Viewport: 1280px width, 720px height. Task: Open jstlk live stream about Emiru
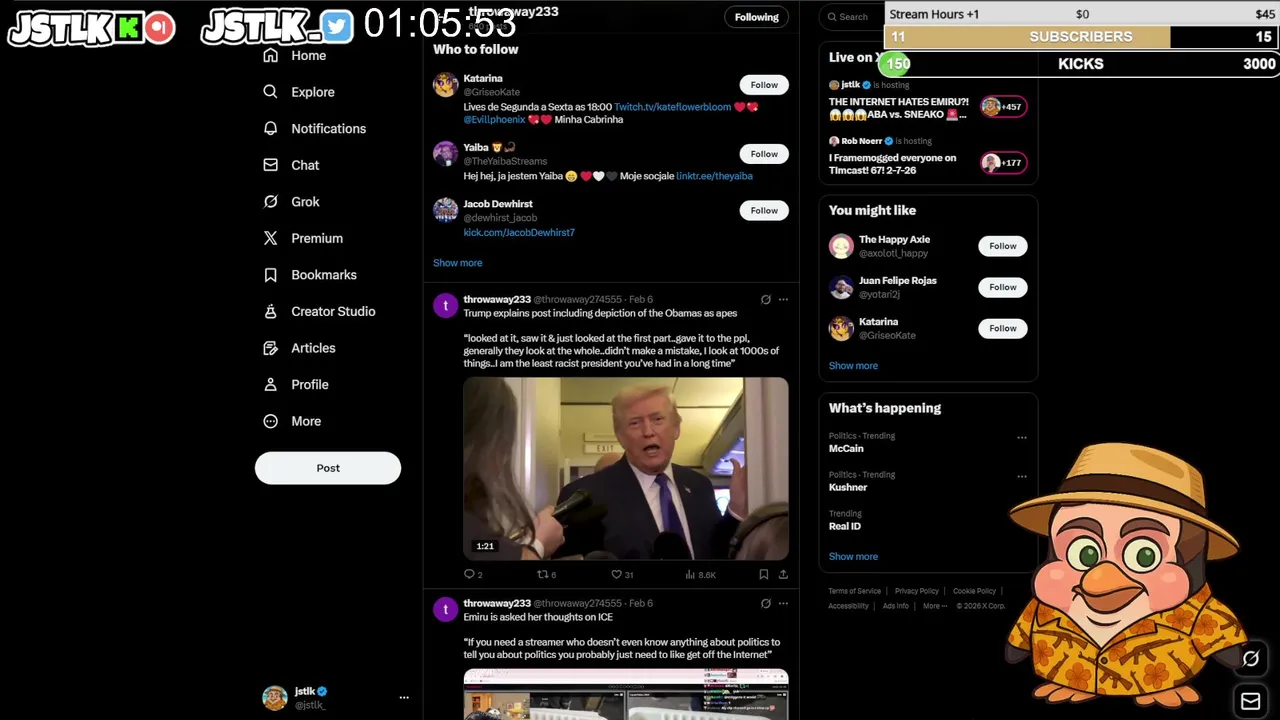click(x=899, y=108)
